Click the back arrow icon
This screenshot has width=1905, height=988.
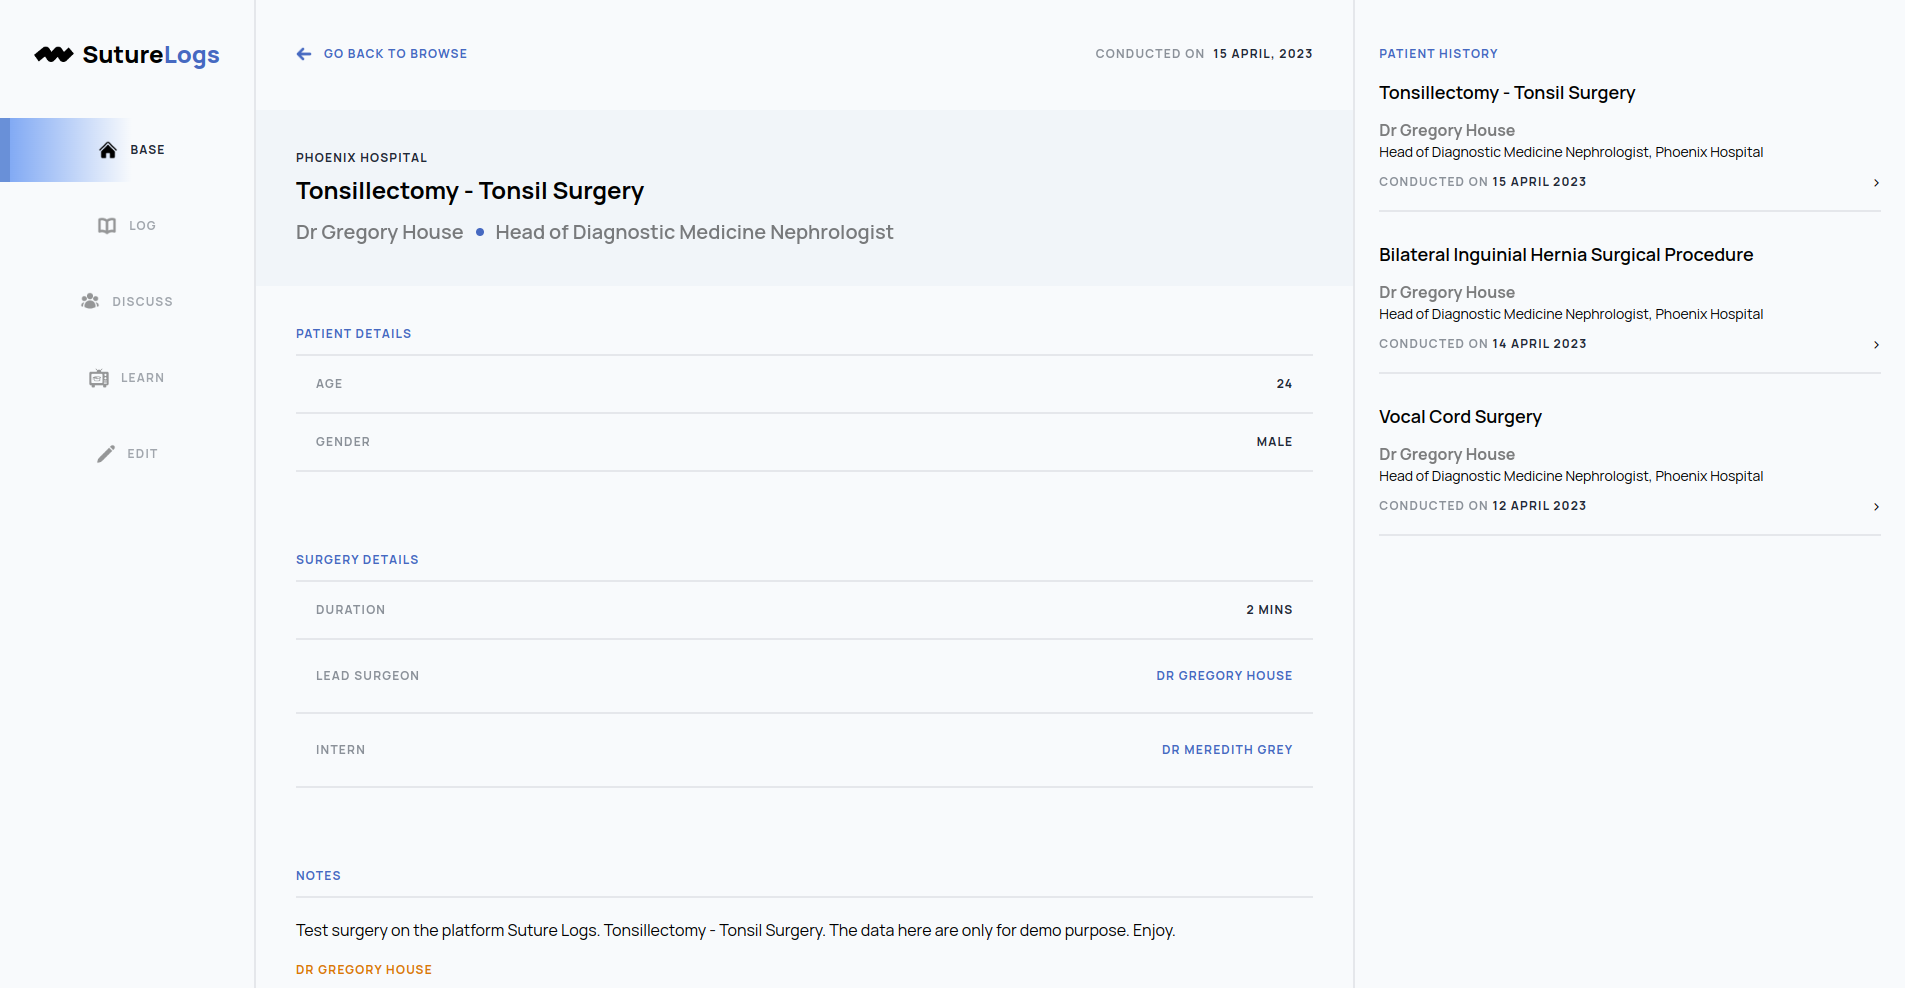304,54
